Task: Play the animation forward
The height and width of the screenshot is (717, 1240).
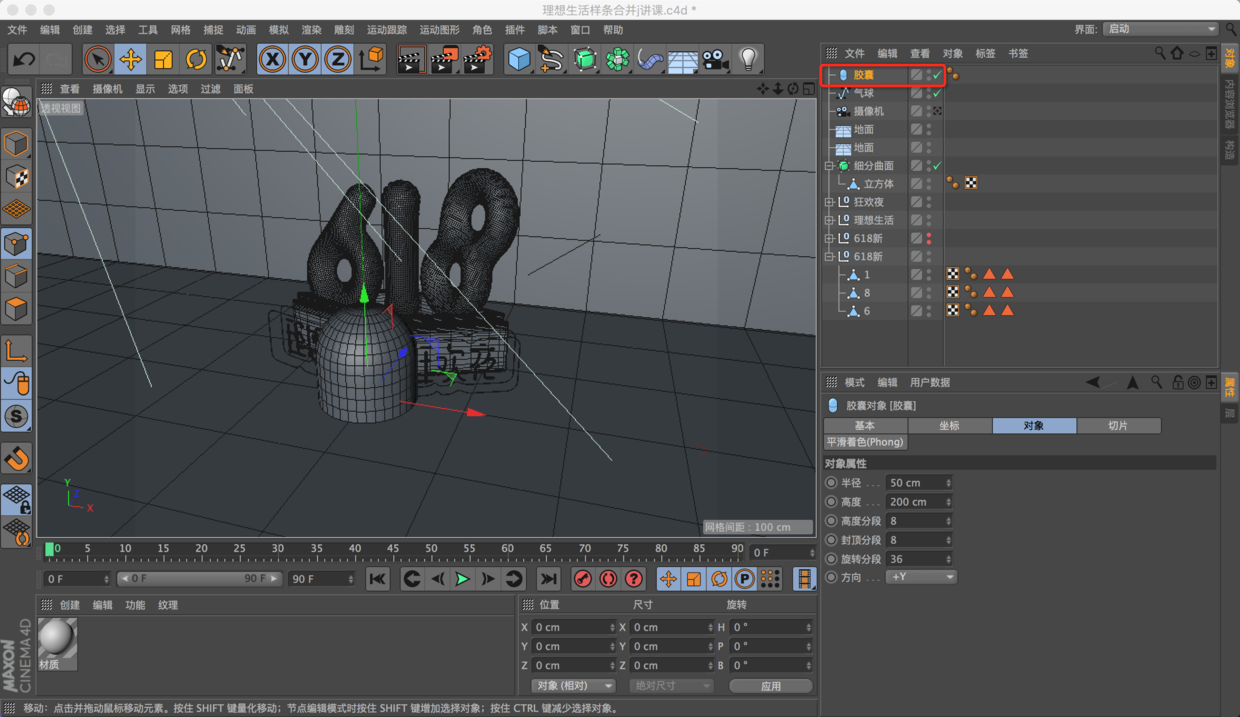Action: point(462,579)
